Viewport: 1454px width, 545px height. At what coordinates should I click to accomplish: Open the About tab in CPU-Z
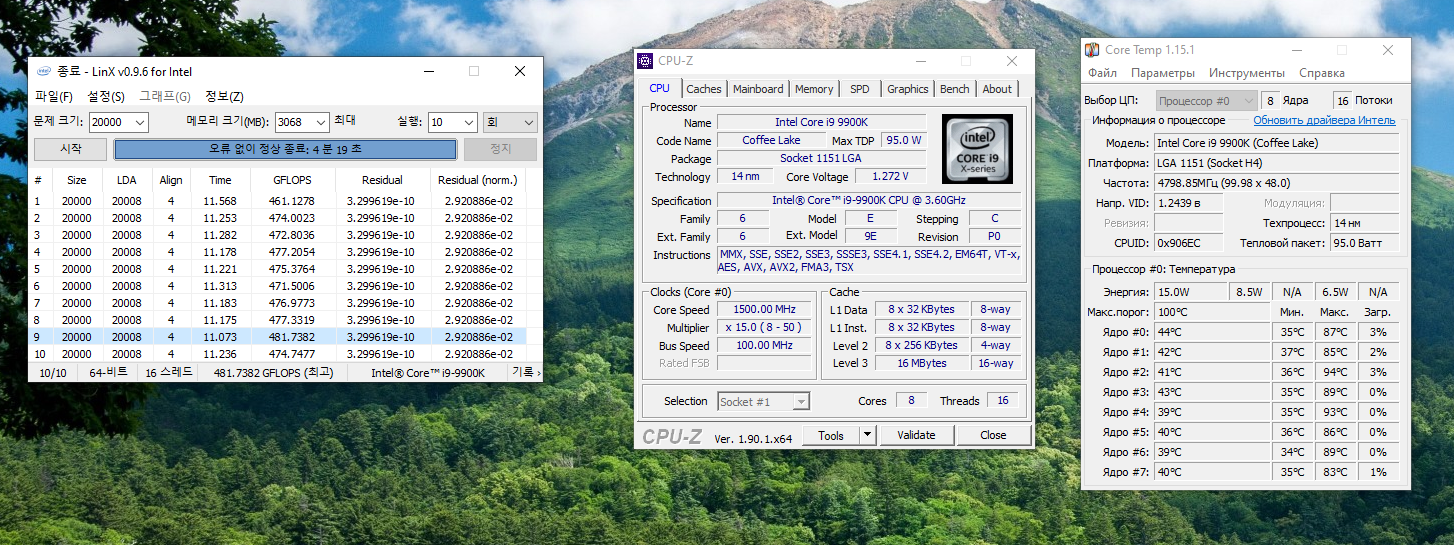997,89
